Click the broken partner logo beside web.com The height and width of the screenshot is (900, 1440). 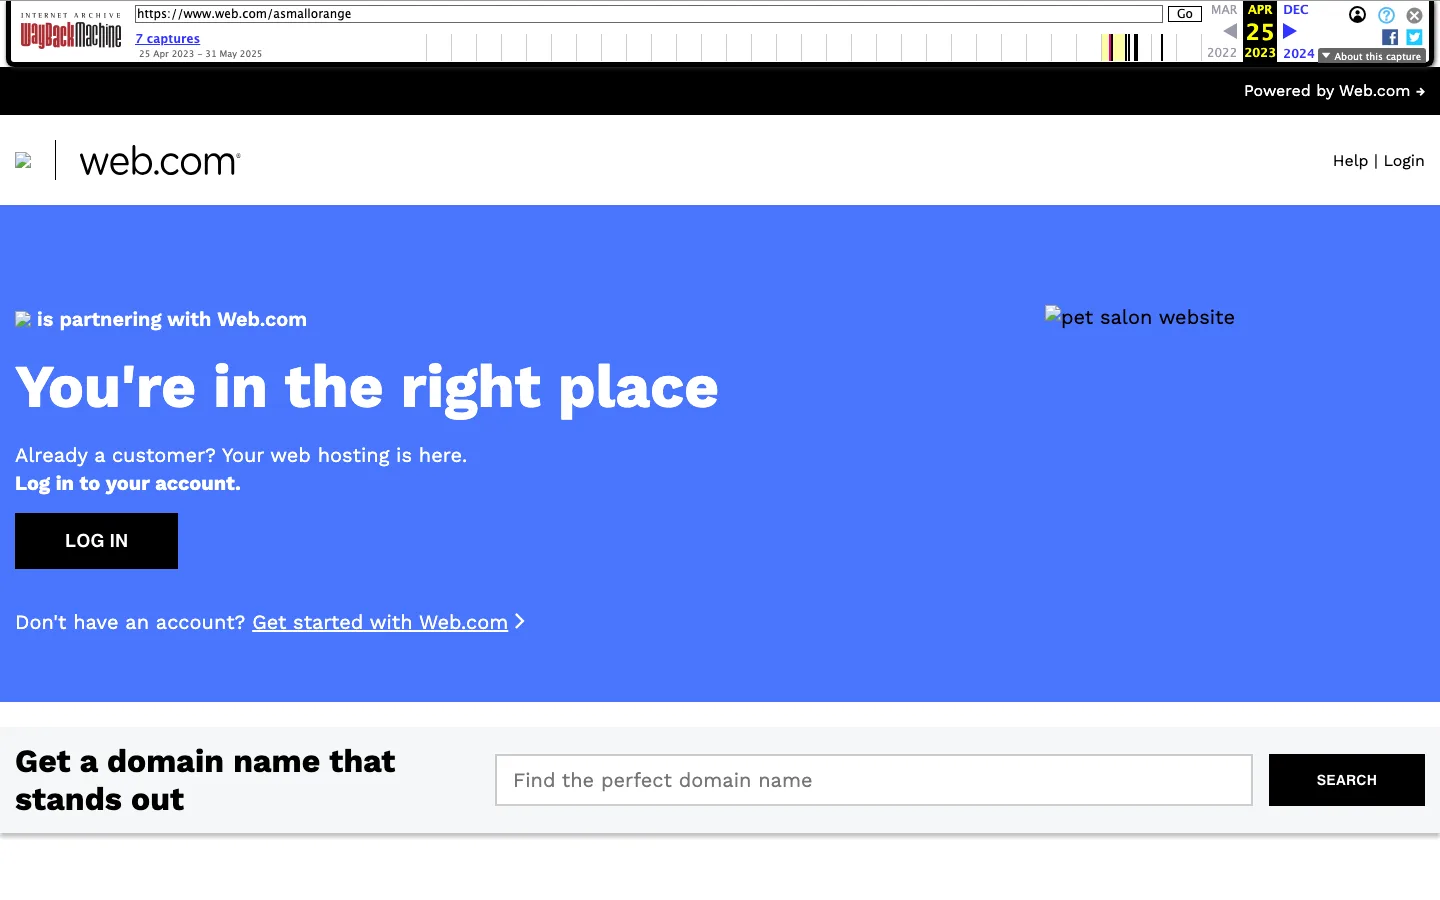tap(24, 160)
